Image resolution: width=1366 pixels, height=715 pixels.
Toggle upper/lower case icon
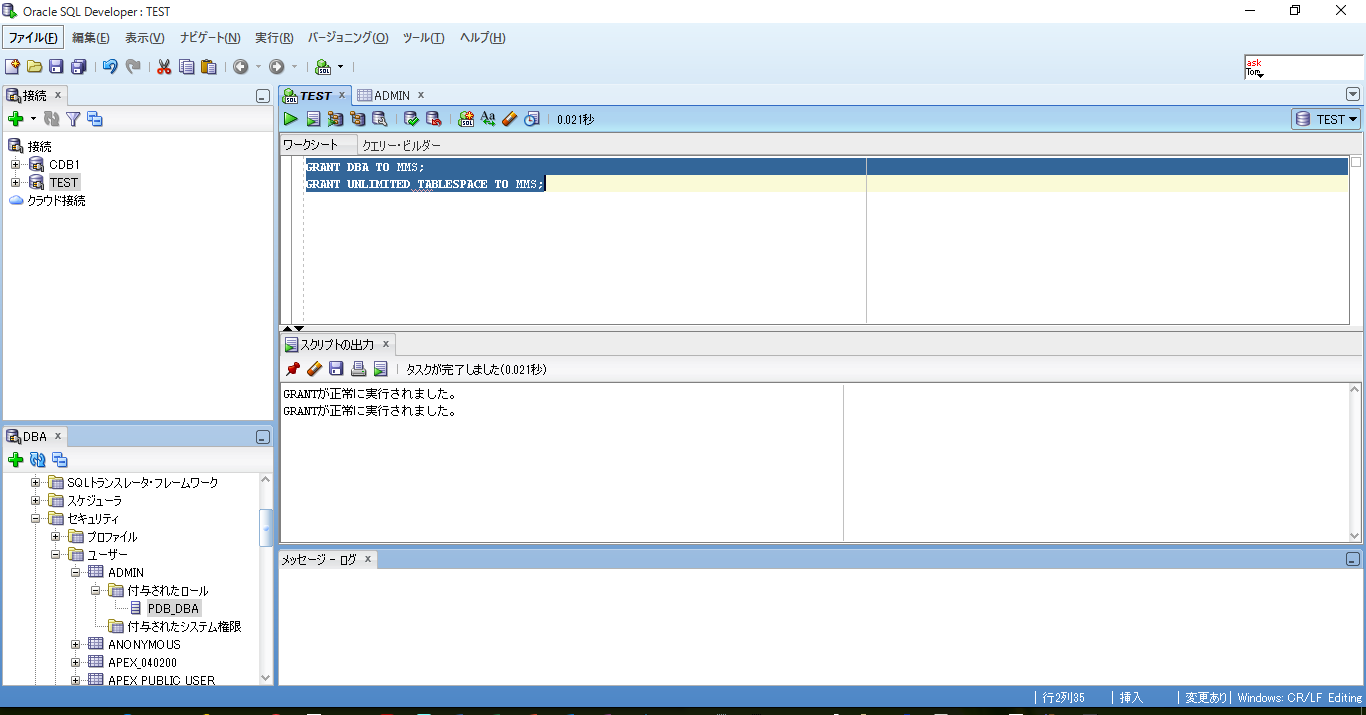pyautogui.click(x=488, y=119)
